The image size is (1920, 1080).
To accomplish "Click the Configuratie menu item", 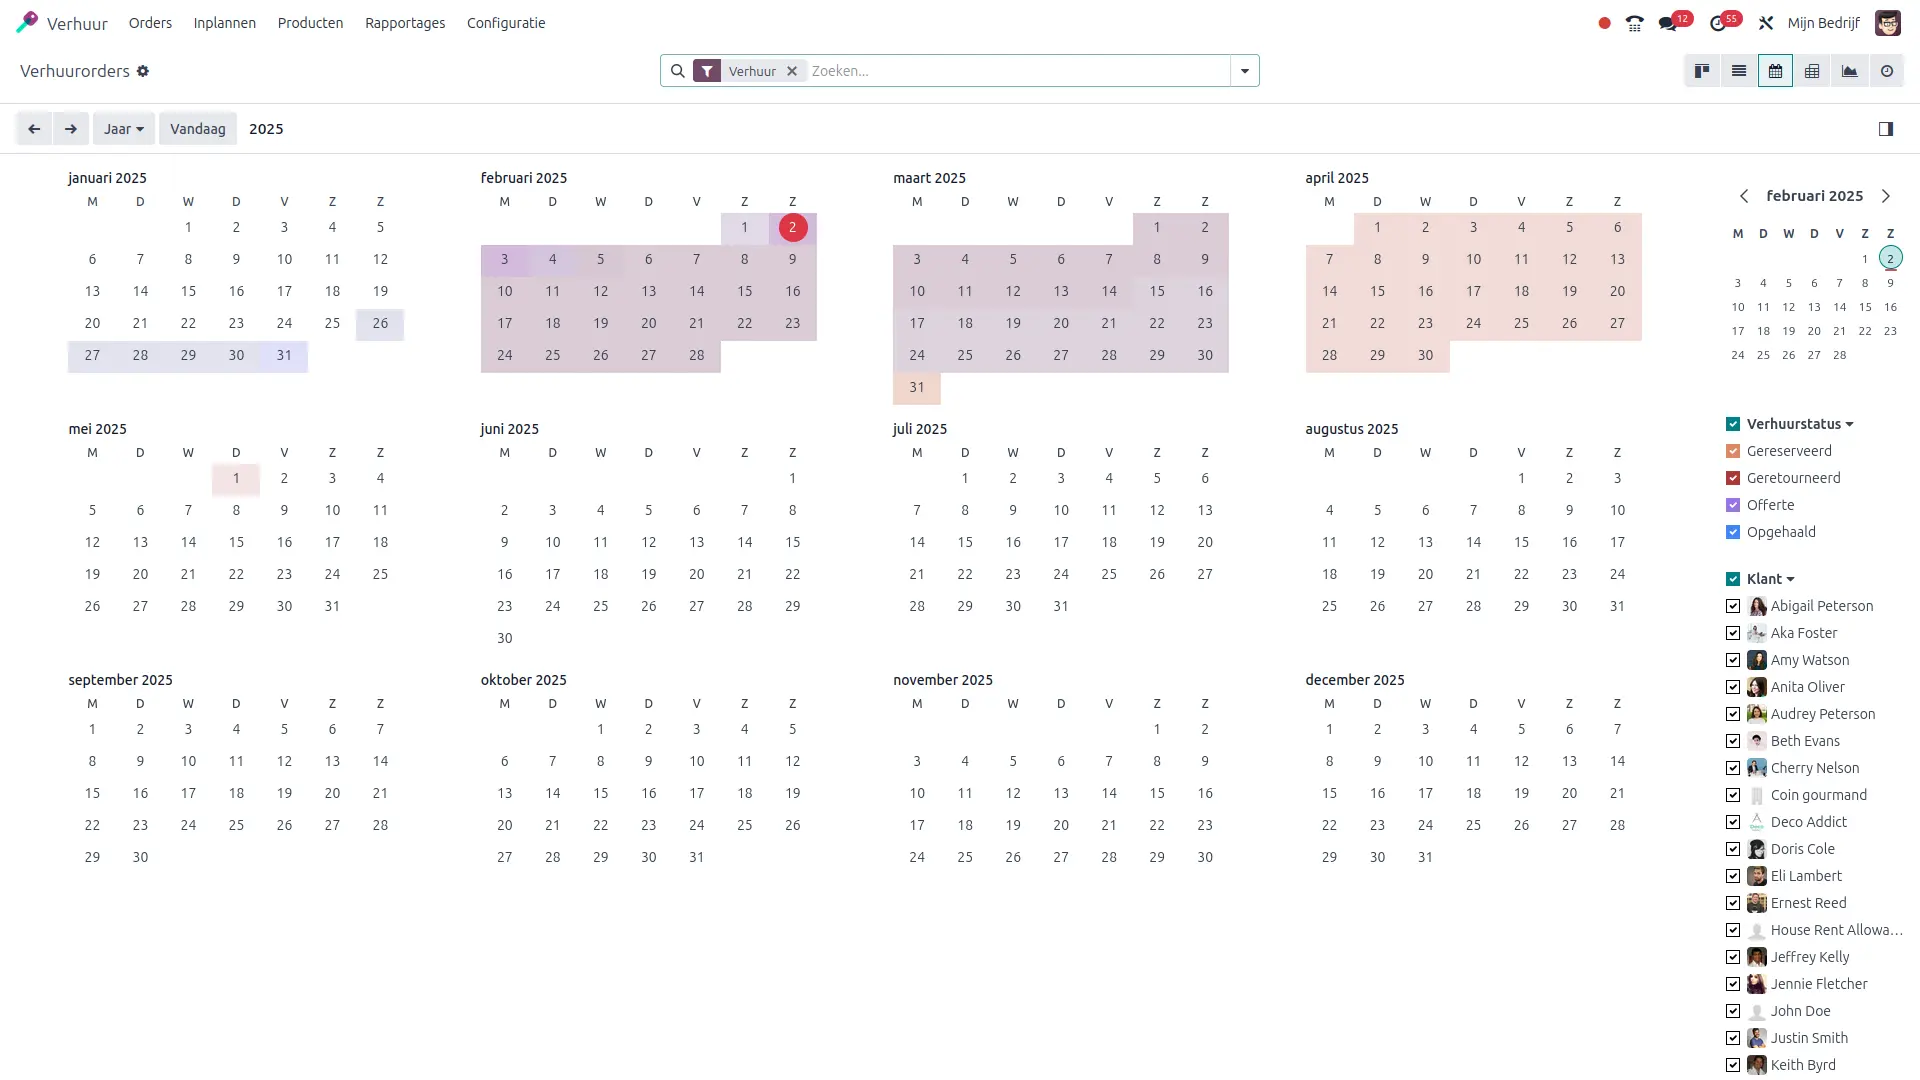I will (x=505, y=22).
